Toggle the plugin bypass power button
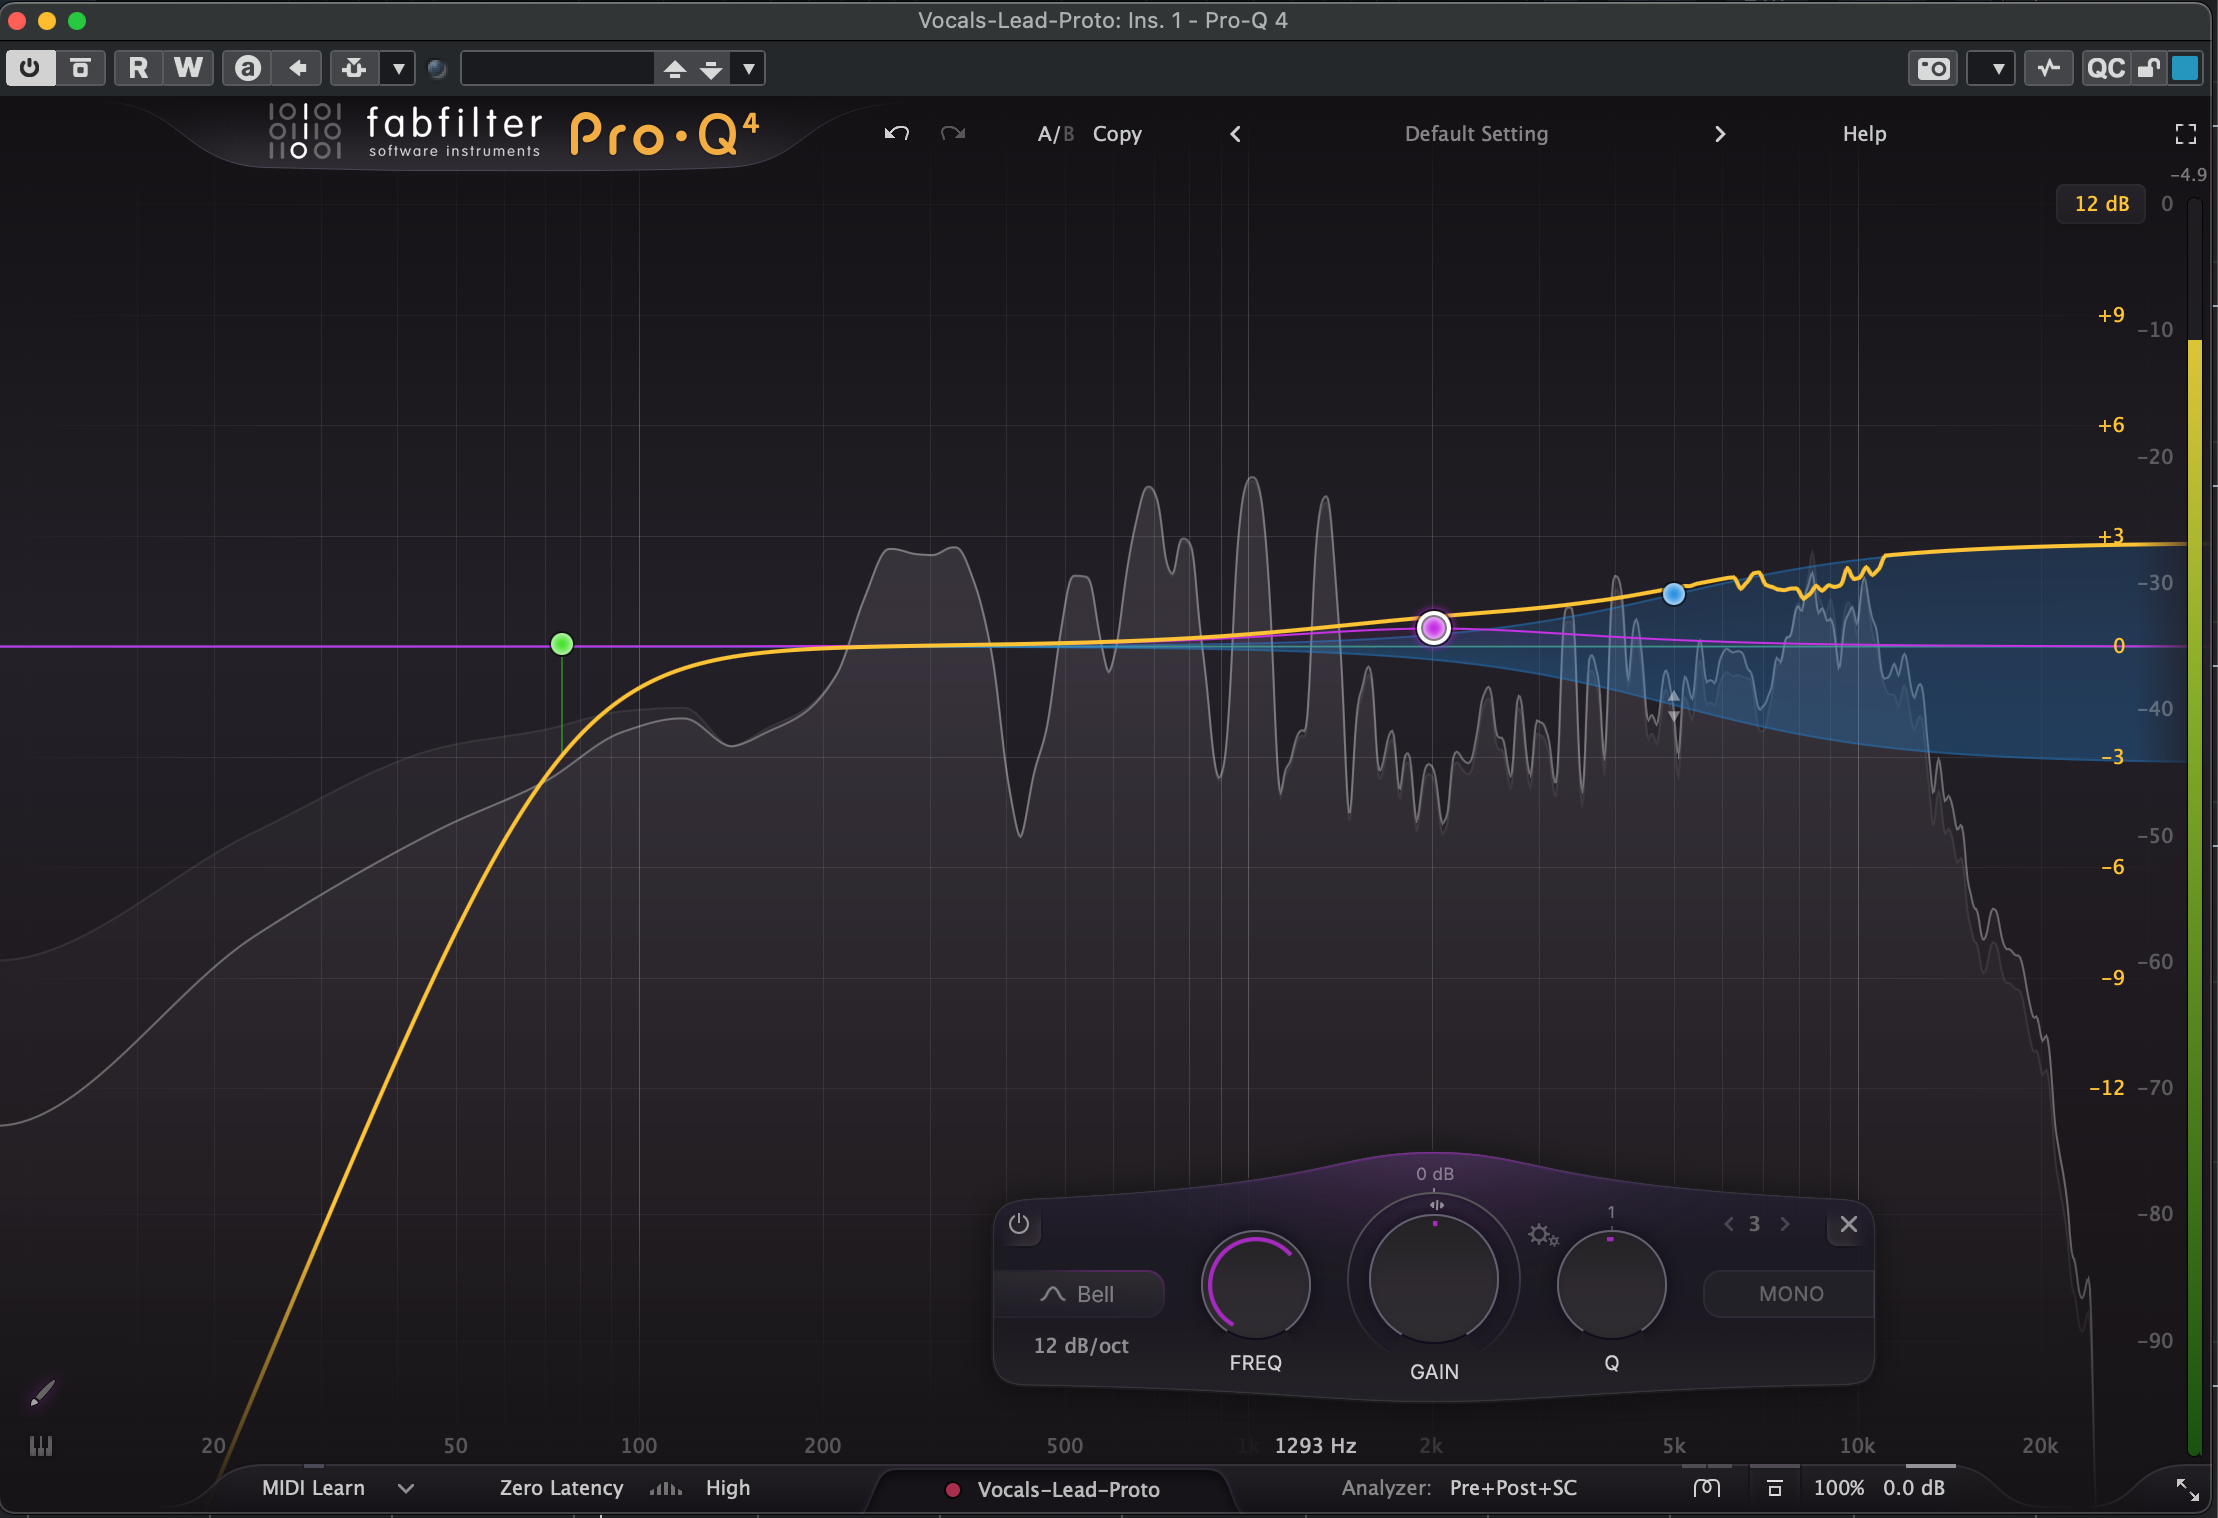2218x1518 pixels. tap(30, 68)
